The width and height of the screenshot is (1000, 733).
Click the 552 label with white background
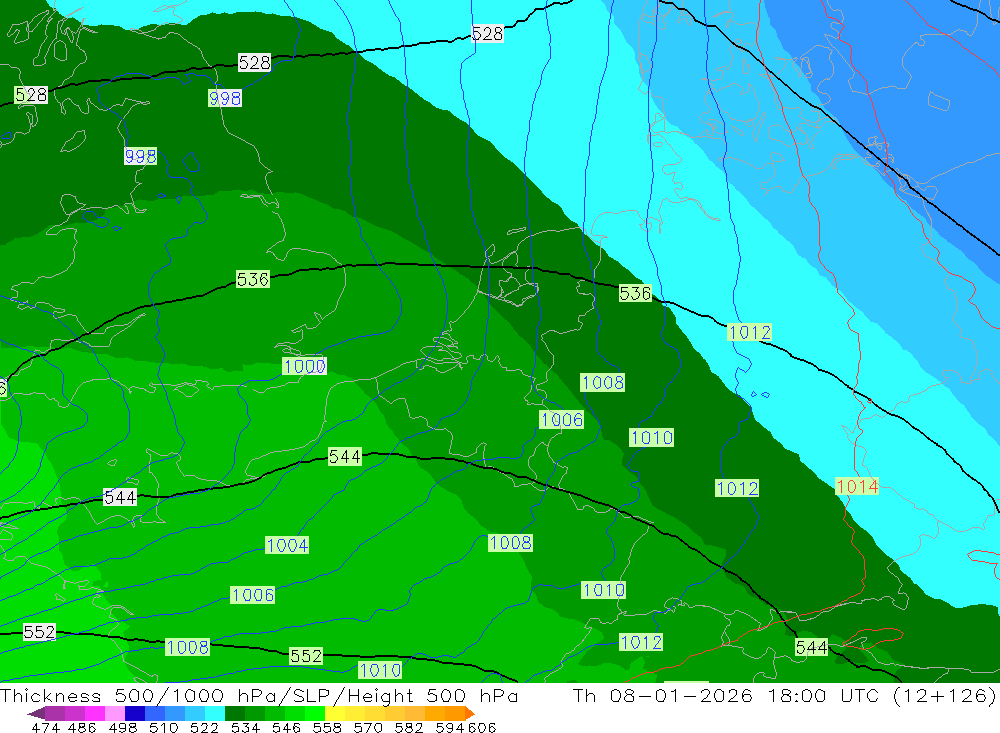tap(40, 632)
